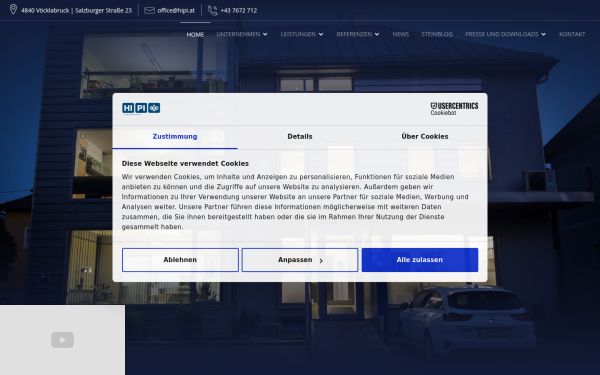This screenshot has width=600, height=375.
Task: Open the News page
Action: point(401,34)
